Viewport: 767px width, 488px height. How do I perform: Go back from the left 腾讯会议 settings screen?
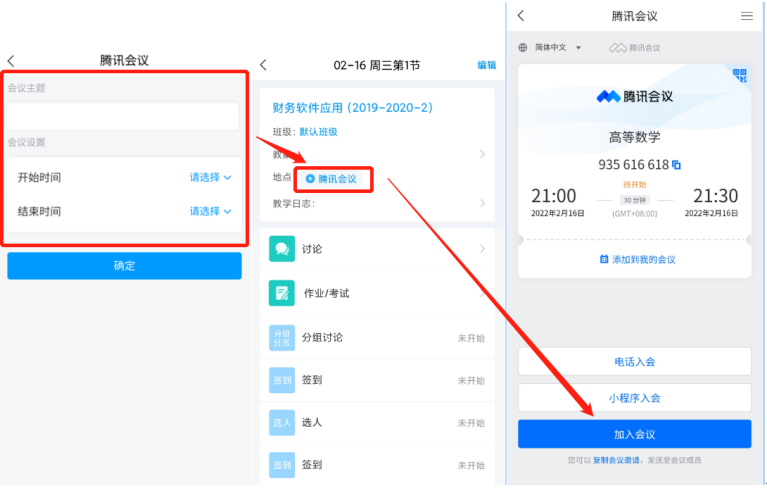click(11, 61)
